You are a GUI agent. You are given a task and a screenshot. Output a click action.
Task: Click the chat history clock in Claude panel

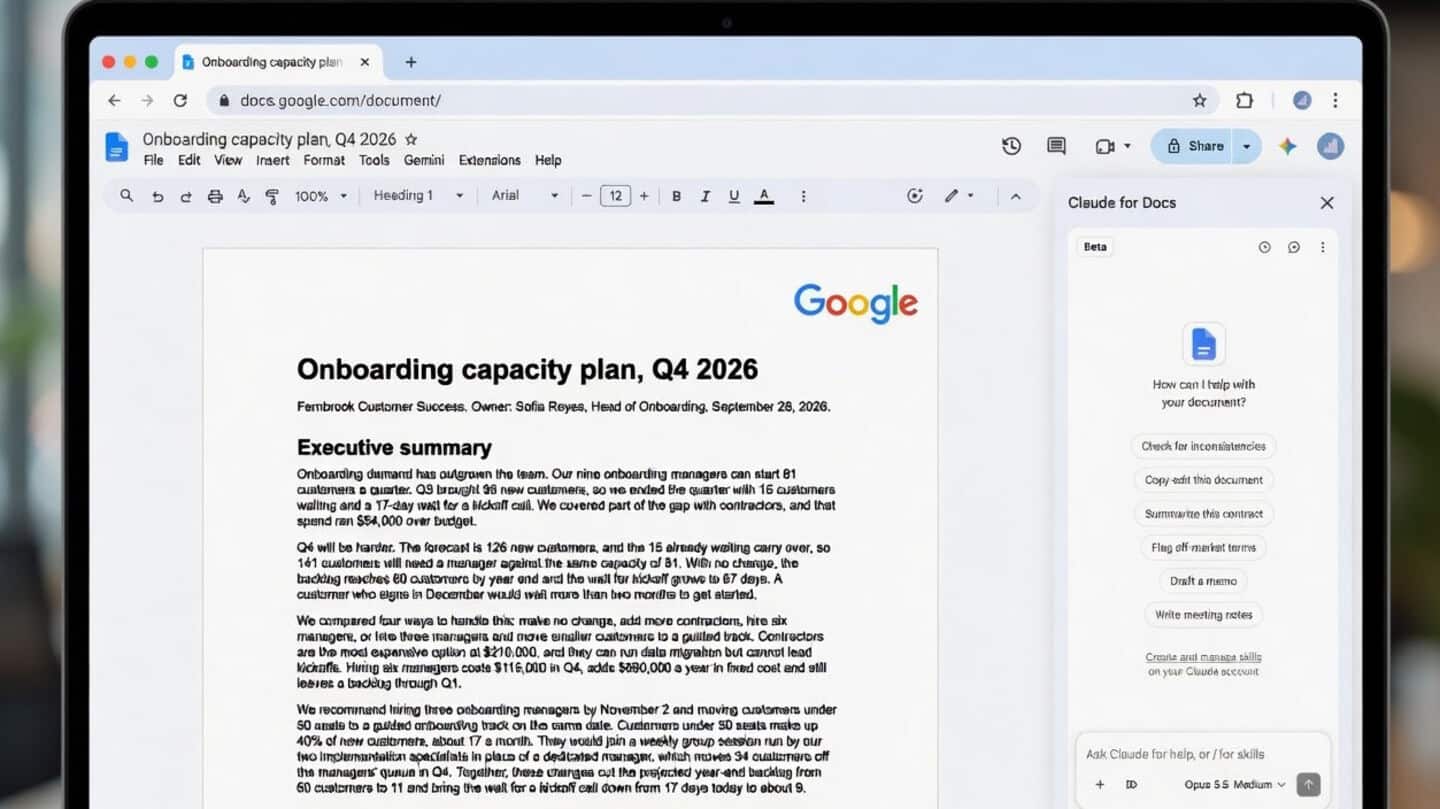1264,247
